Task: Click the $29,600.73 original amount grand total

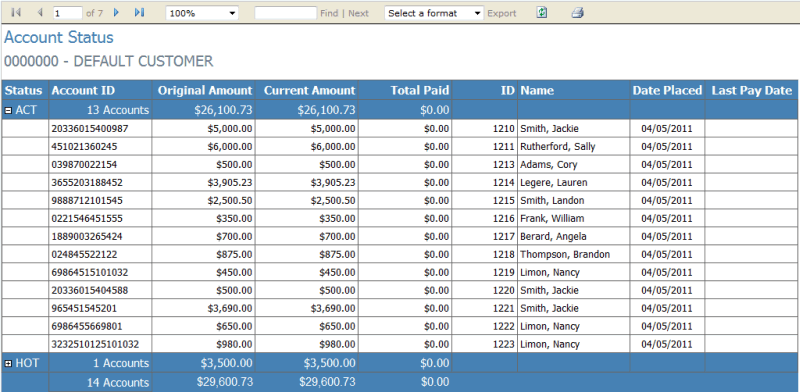Action: tap(225, 382)
